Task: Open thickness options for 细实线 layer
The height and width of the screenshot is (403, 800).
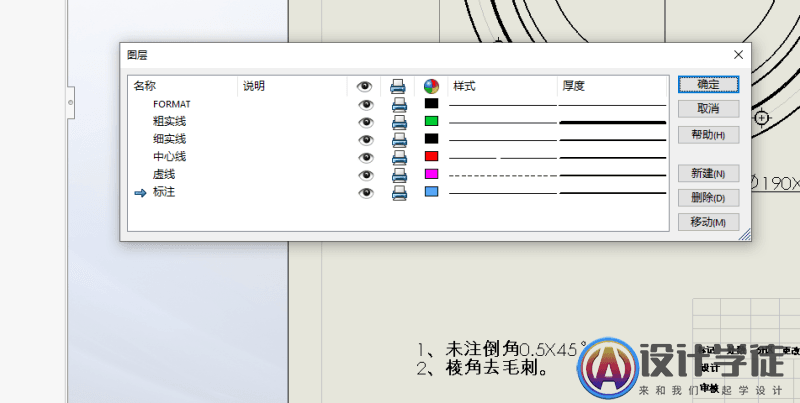Action: point(612,140)
